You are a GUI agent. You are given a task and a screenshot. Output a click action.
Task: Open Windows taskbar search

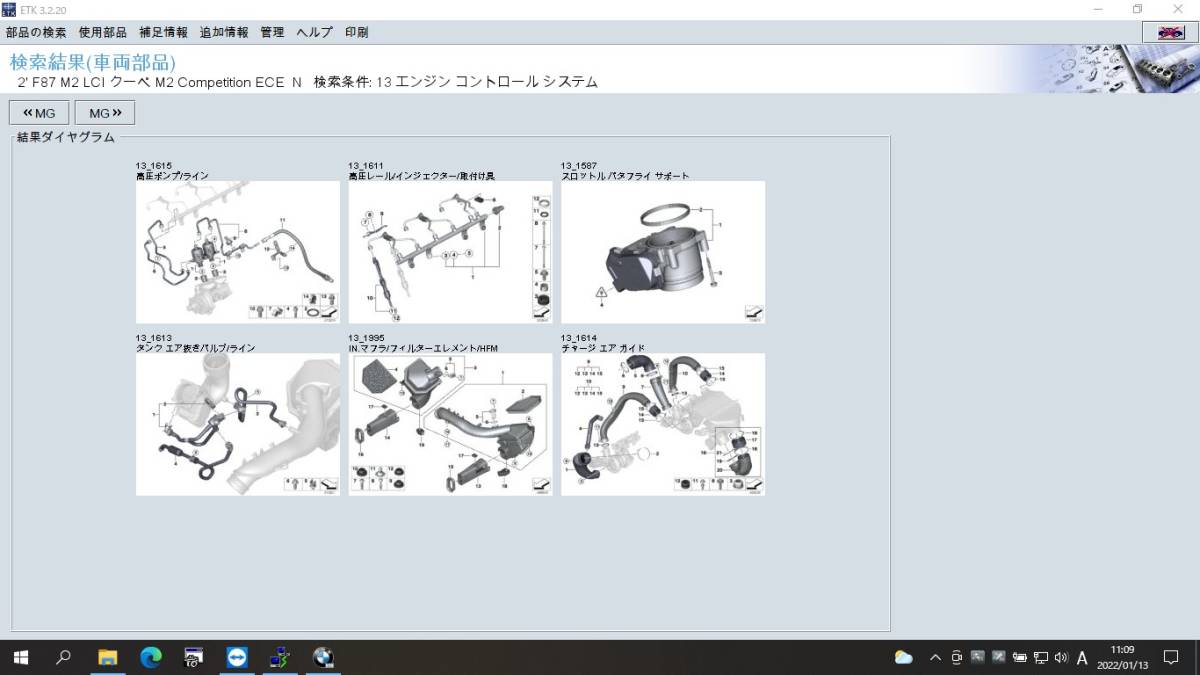pos(64,657)
